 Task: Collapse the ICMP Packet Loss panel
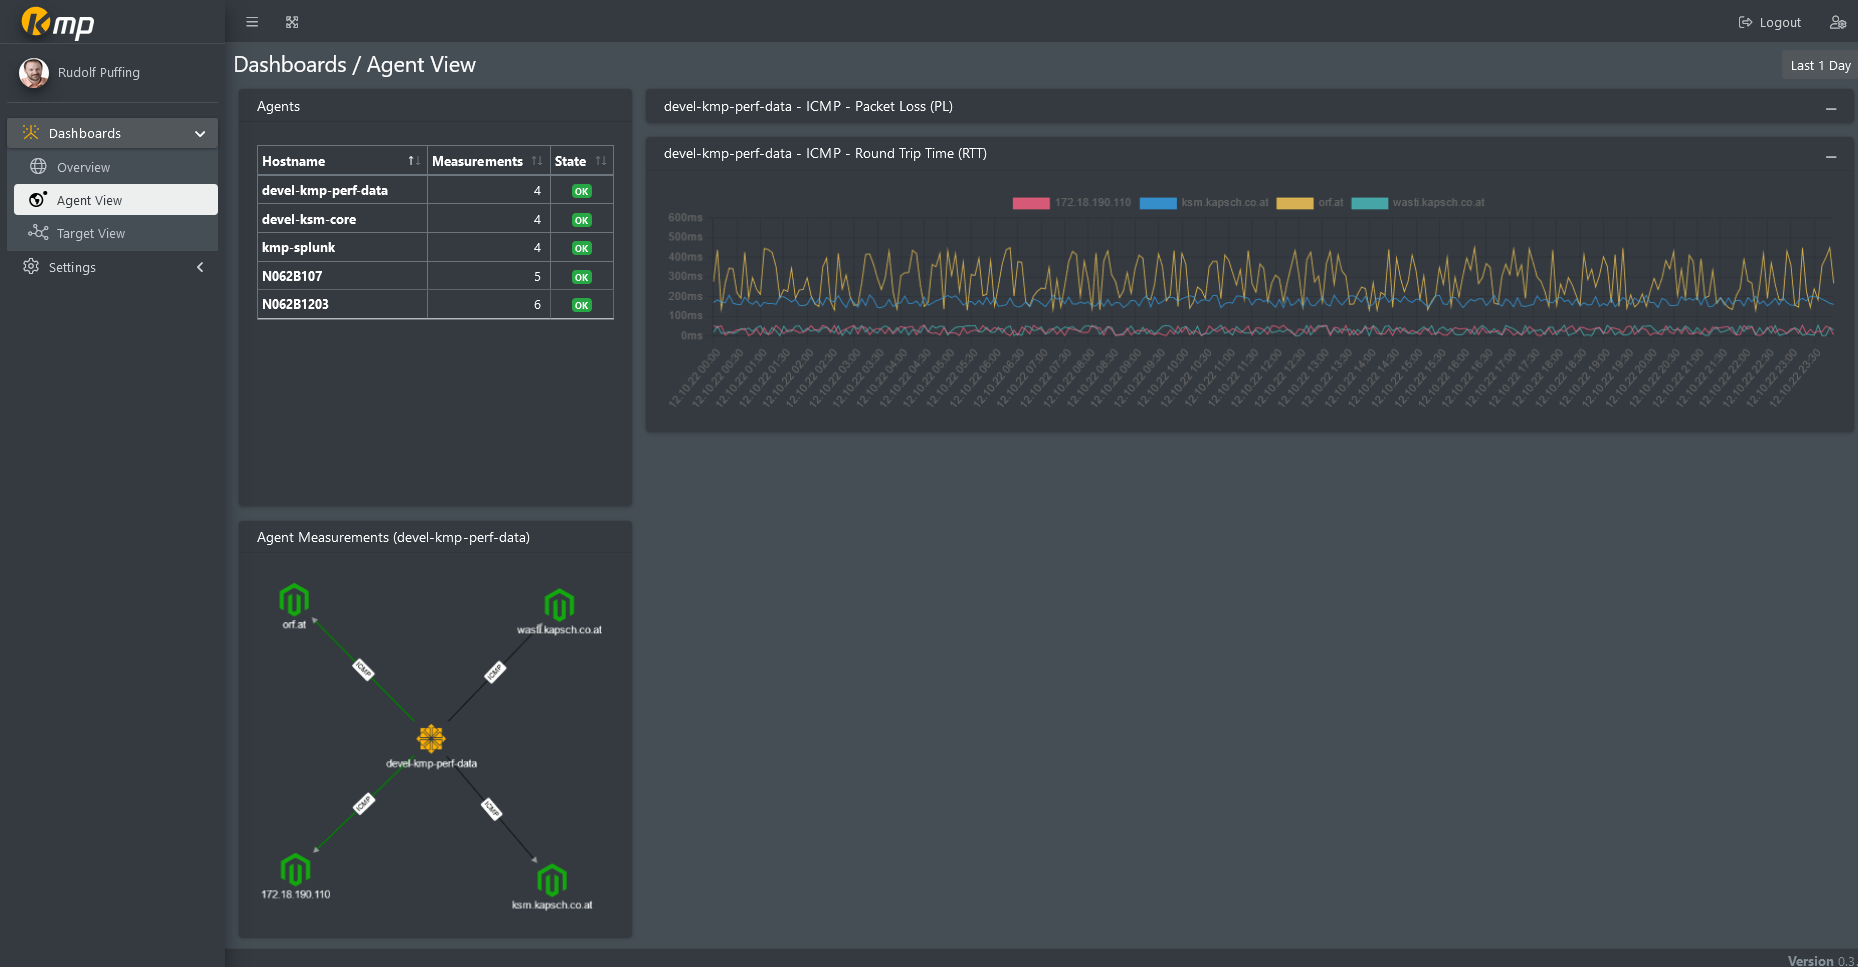click(x=1831, y=108)
